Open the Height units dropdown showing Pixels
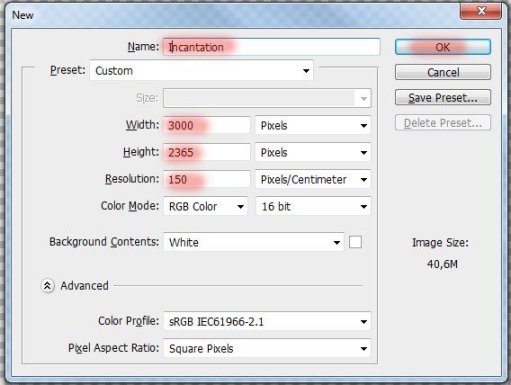 click(x=313, y=152)
